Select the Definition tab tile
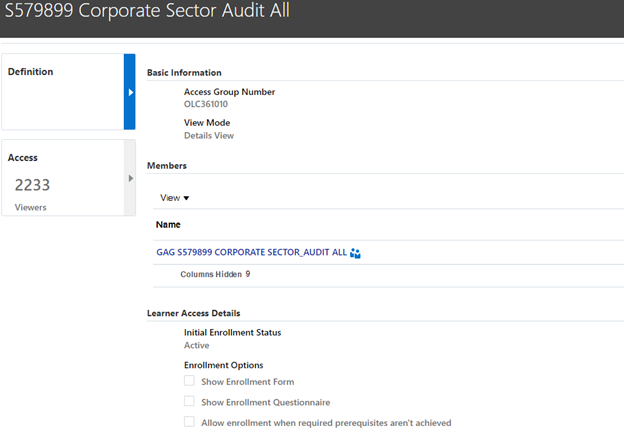The image size is (624, 433). [68, 92]
